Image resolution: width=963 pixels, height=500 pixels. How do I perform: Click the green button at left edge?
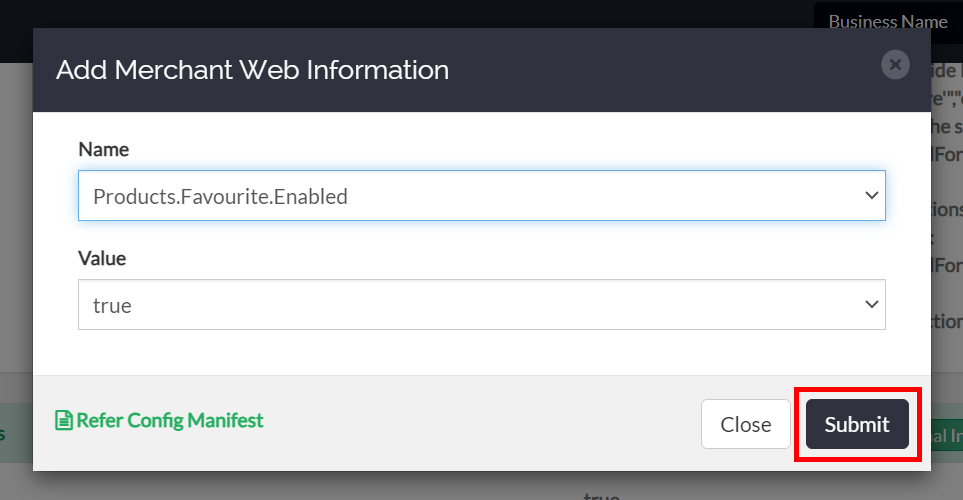14,433
